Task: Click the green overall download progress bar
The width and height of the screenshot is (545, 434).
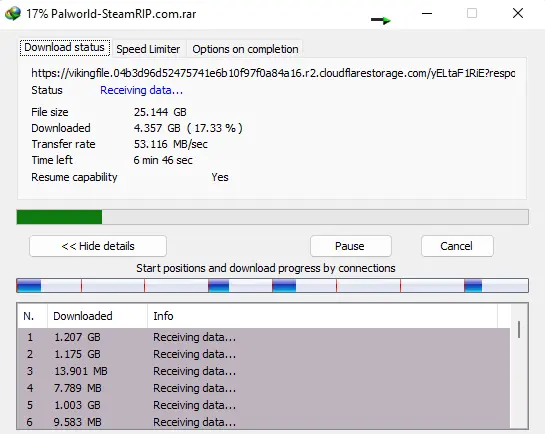Action: 272,217
